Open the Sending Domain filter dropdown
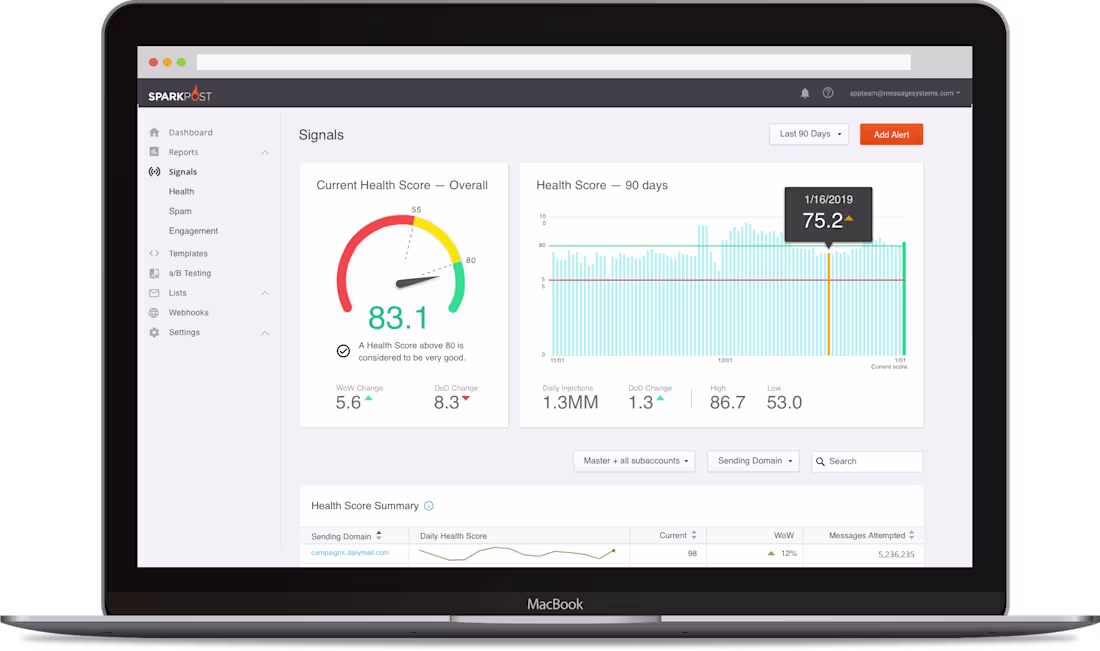This screenshot has width=1100, height=651. 753,461
